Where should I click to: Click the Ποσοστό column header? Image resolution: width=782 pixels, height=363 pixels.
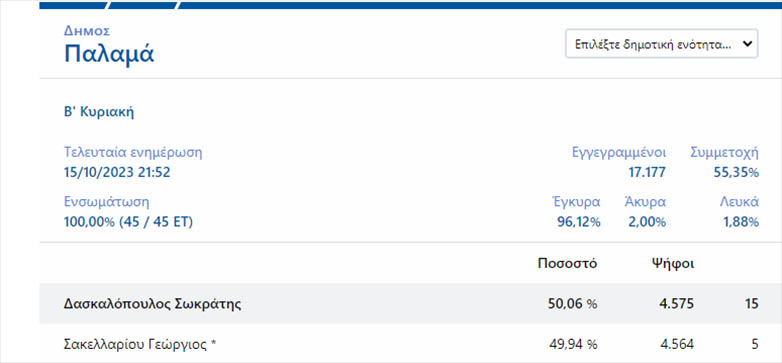pyautogui.click(x=567, y=264)
